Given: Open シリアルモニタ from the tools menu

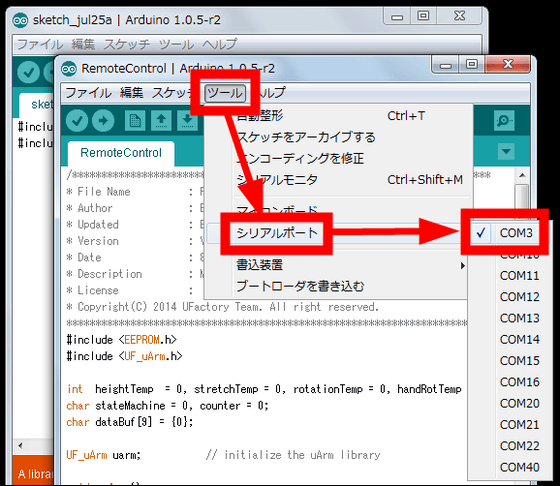Looking at the screenshot, I should (338, 180).
